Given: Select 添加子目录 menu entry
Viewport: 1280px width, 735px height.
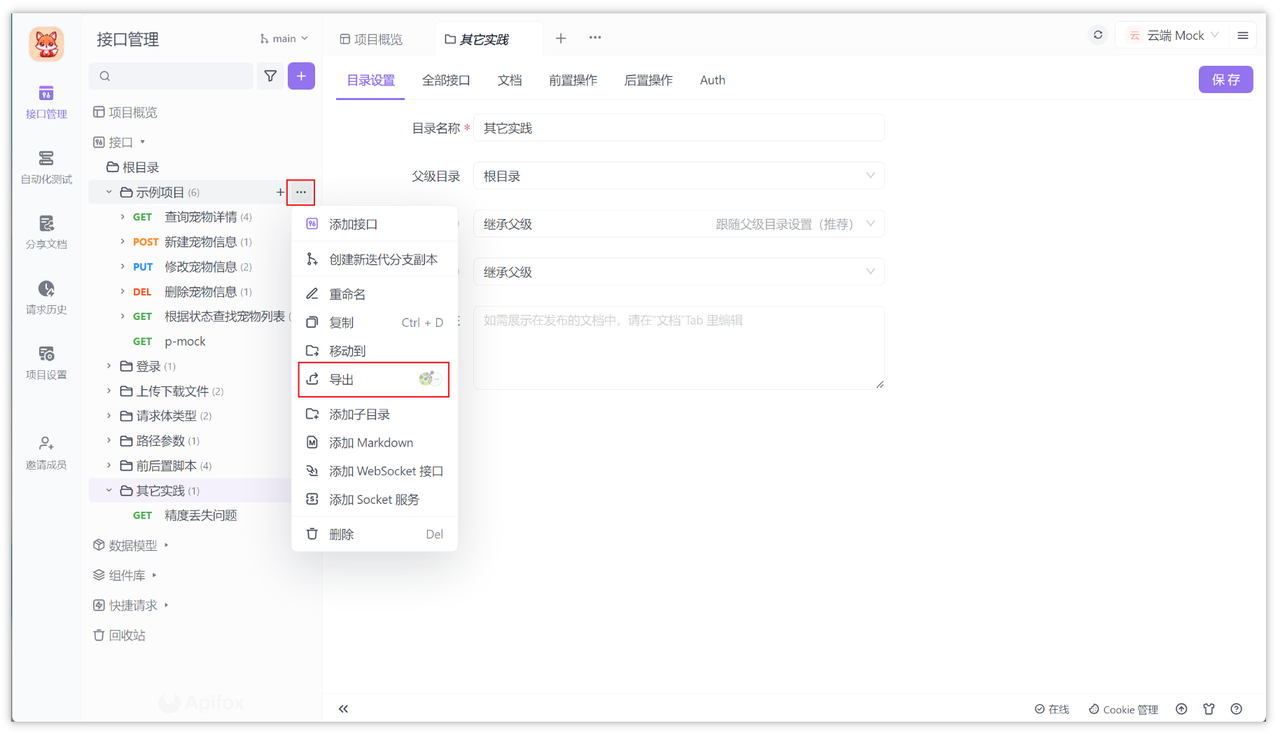Looking at the screenshot, I should tap(374, 414).
